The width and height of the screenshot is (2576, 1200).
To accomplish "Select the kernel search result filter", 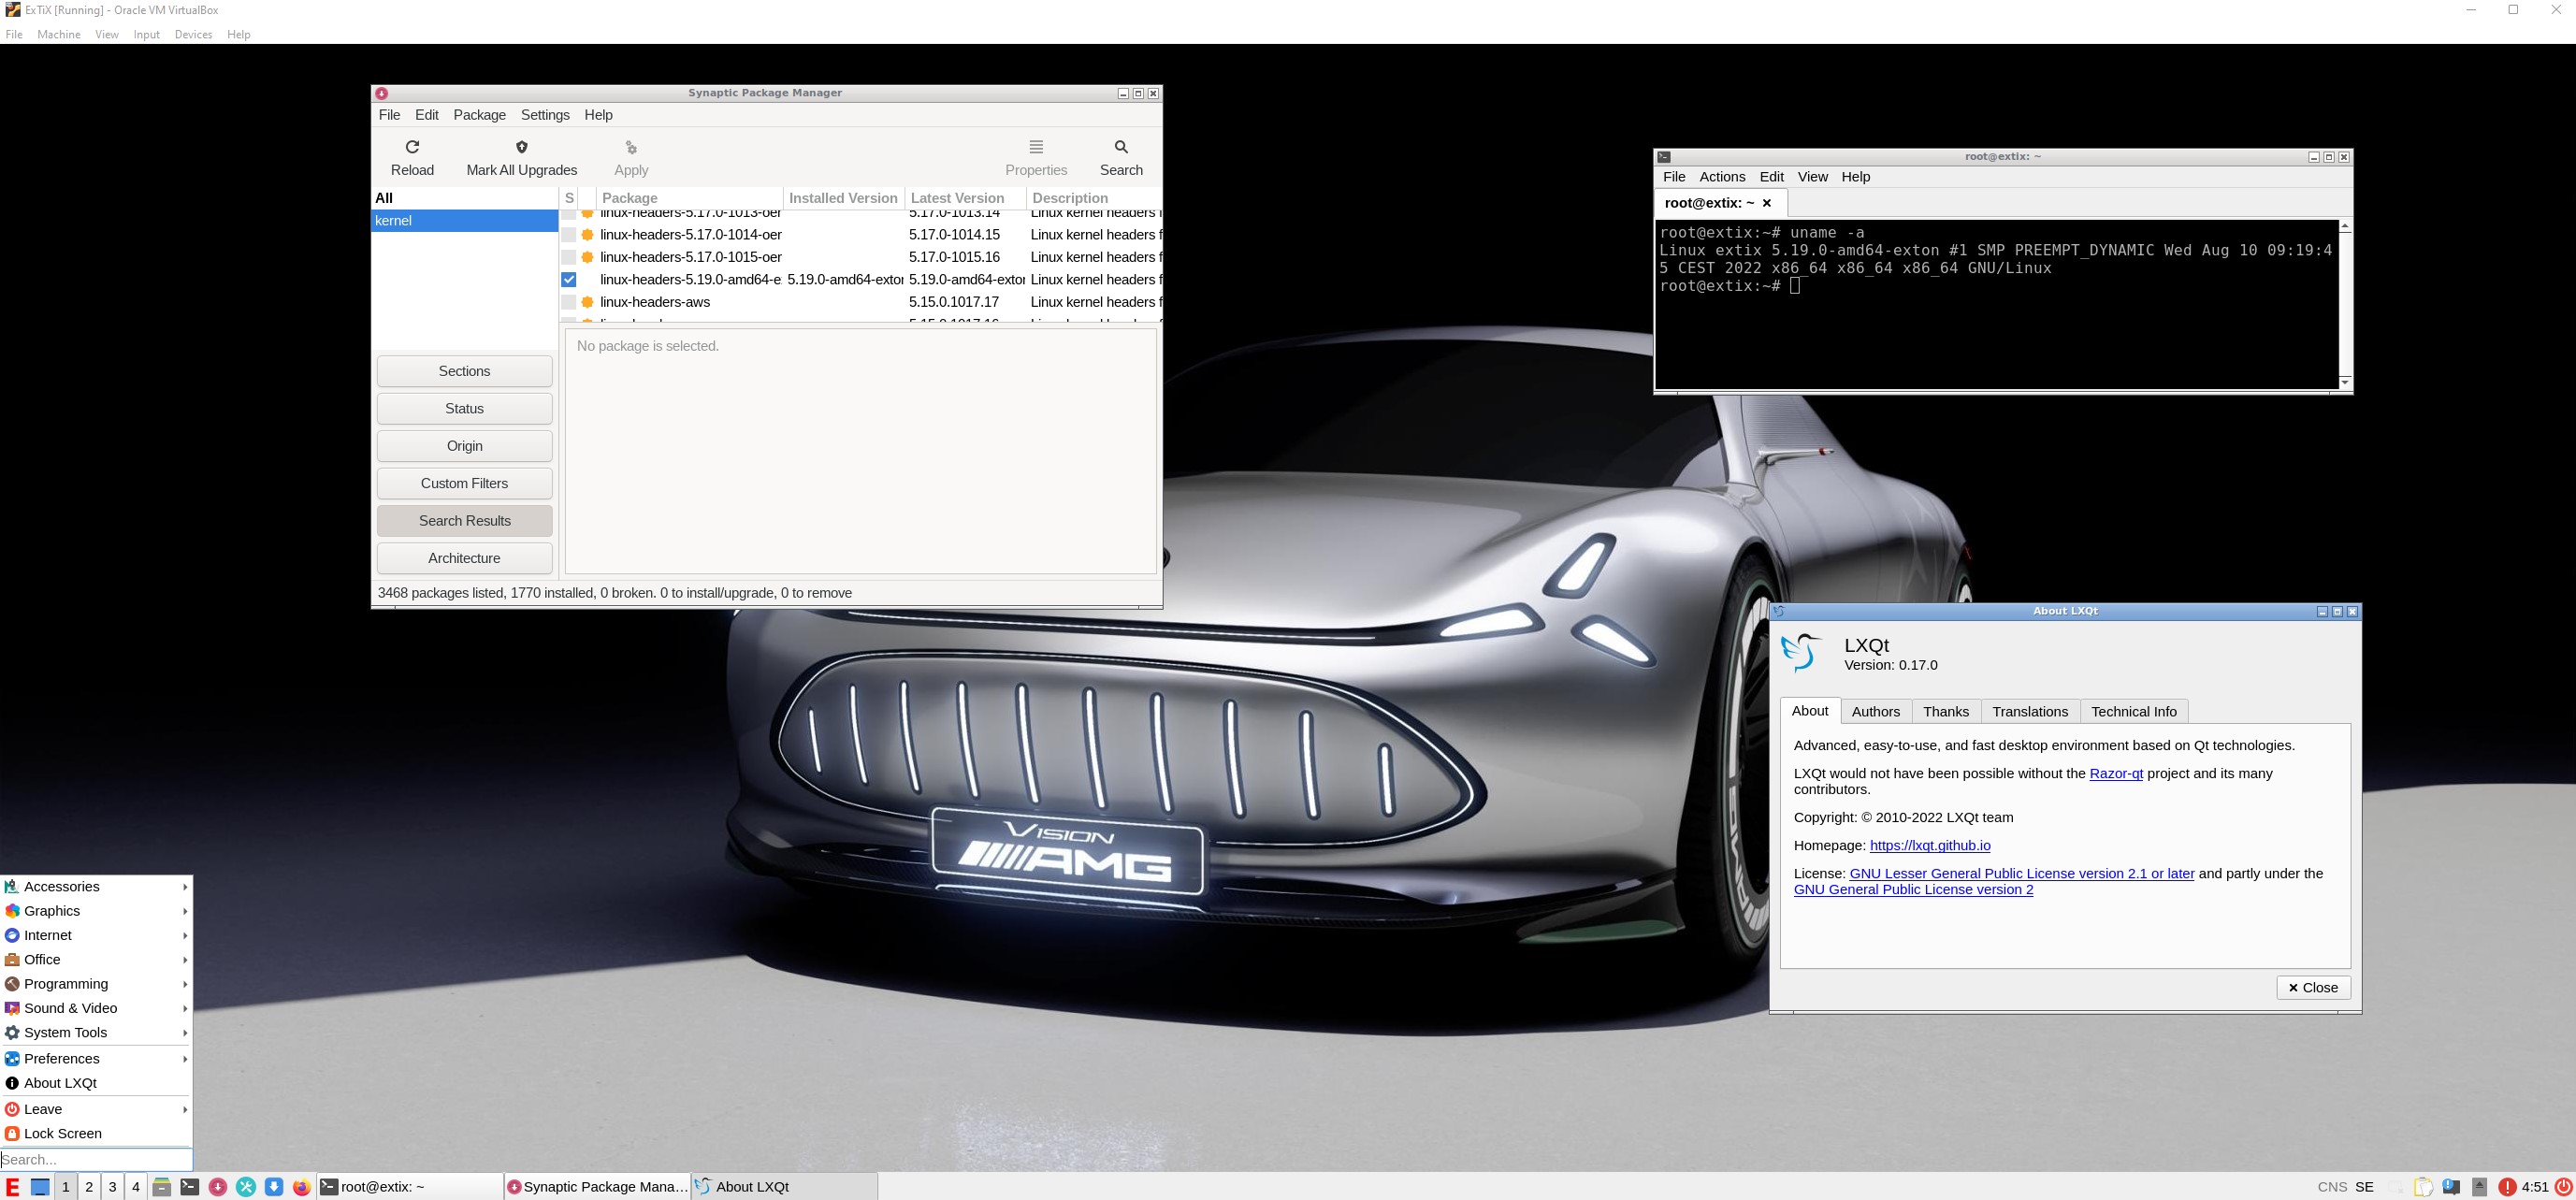I will tap(464, 221).
